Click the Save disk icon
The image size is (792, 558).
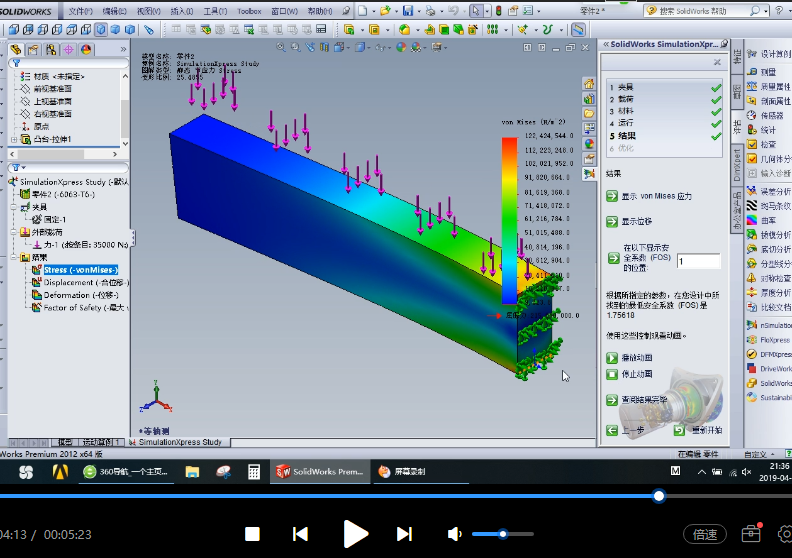pos(408,11)
